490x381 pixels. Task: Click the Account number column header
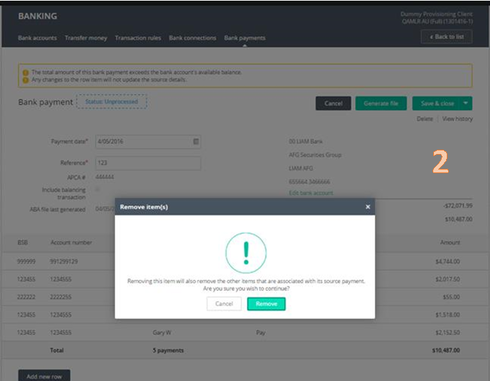(71, 243)
